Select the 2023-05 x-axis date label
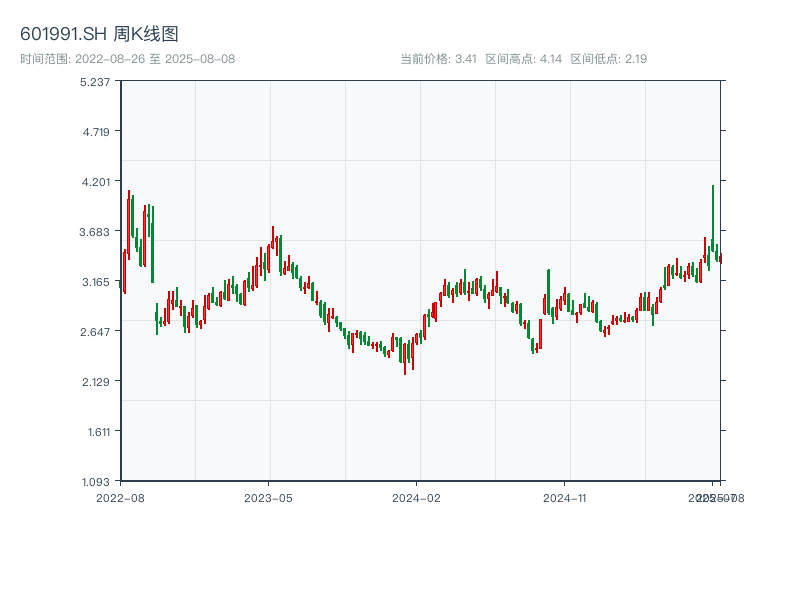The image size is (800, 600). (x=268, y=497)
